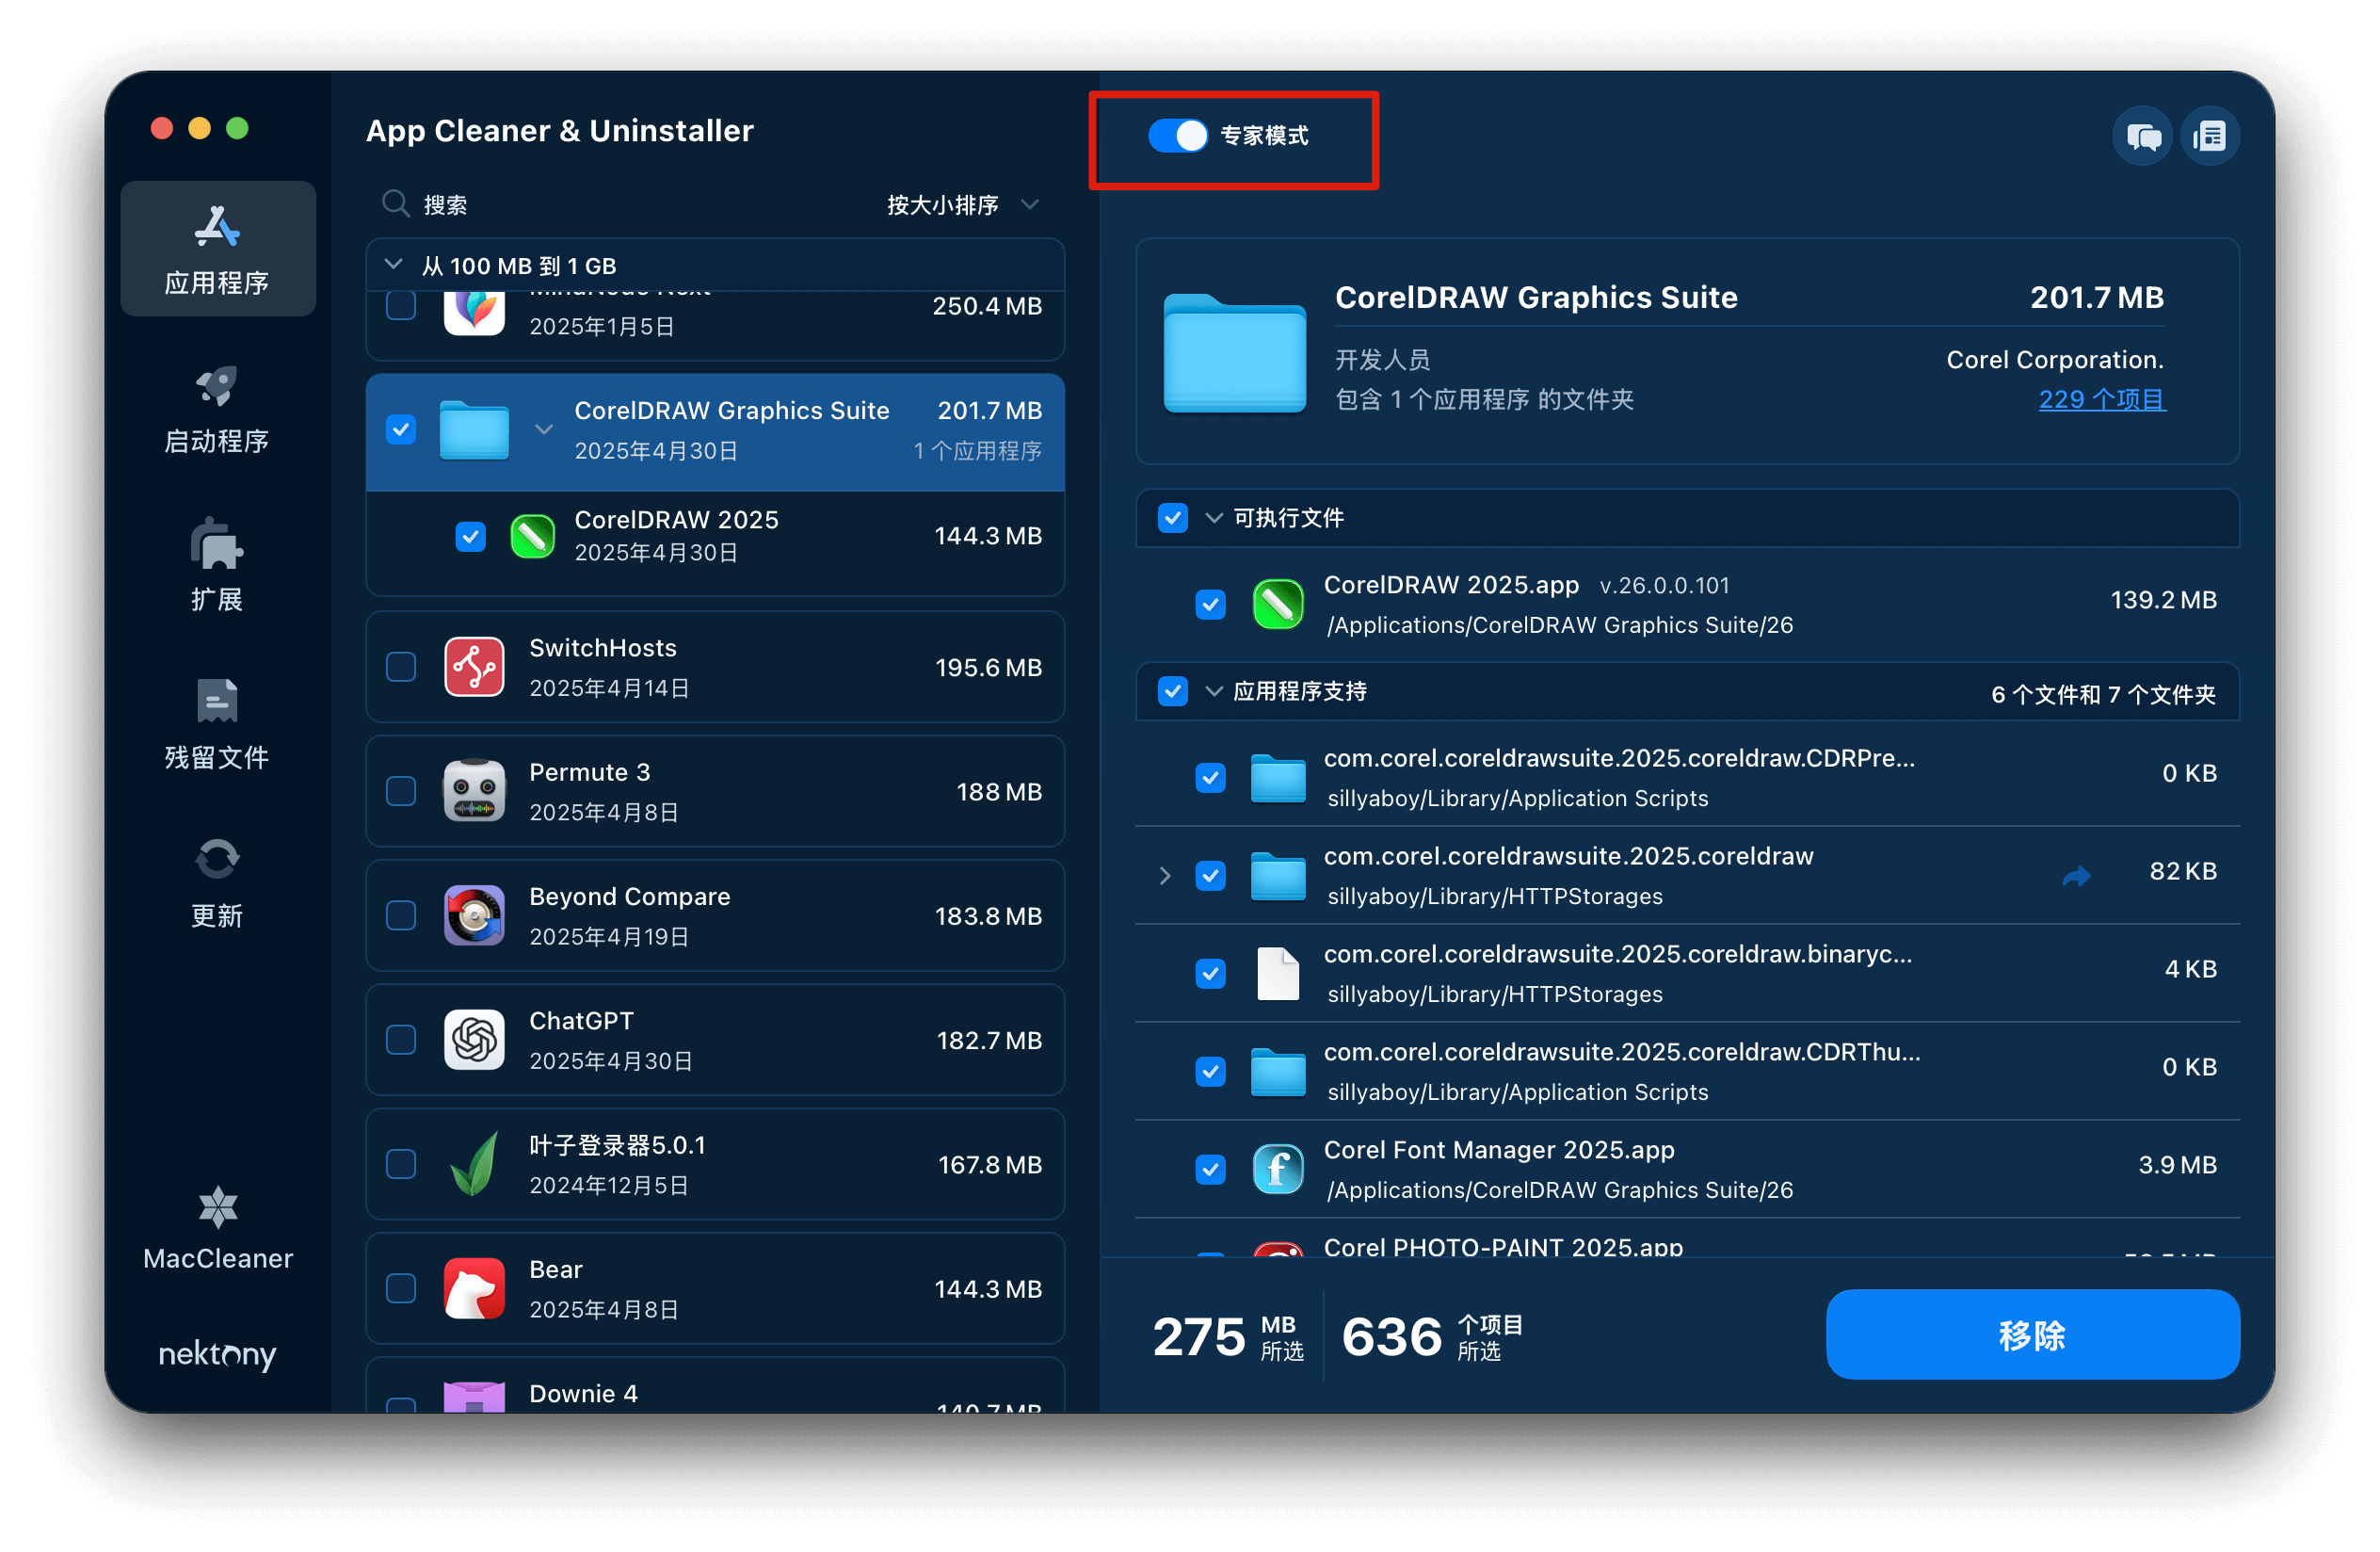This screenshot has width=2380, height=1552.
Task: Click the Bear app icon
Action: [x=474, y=1288]
